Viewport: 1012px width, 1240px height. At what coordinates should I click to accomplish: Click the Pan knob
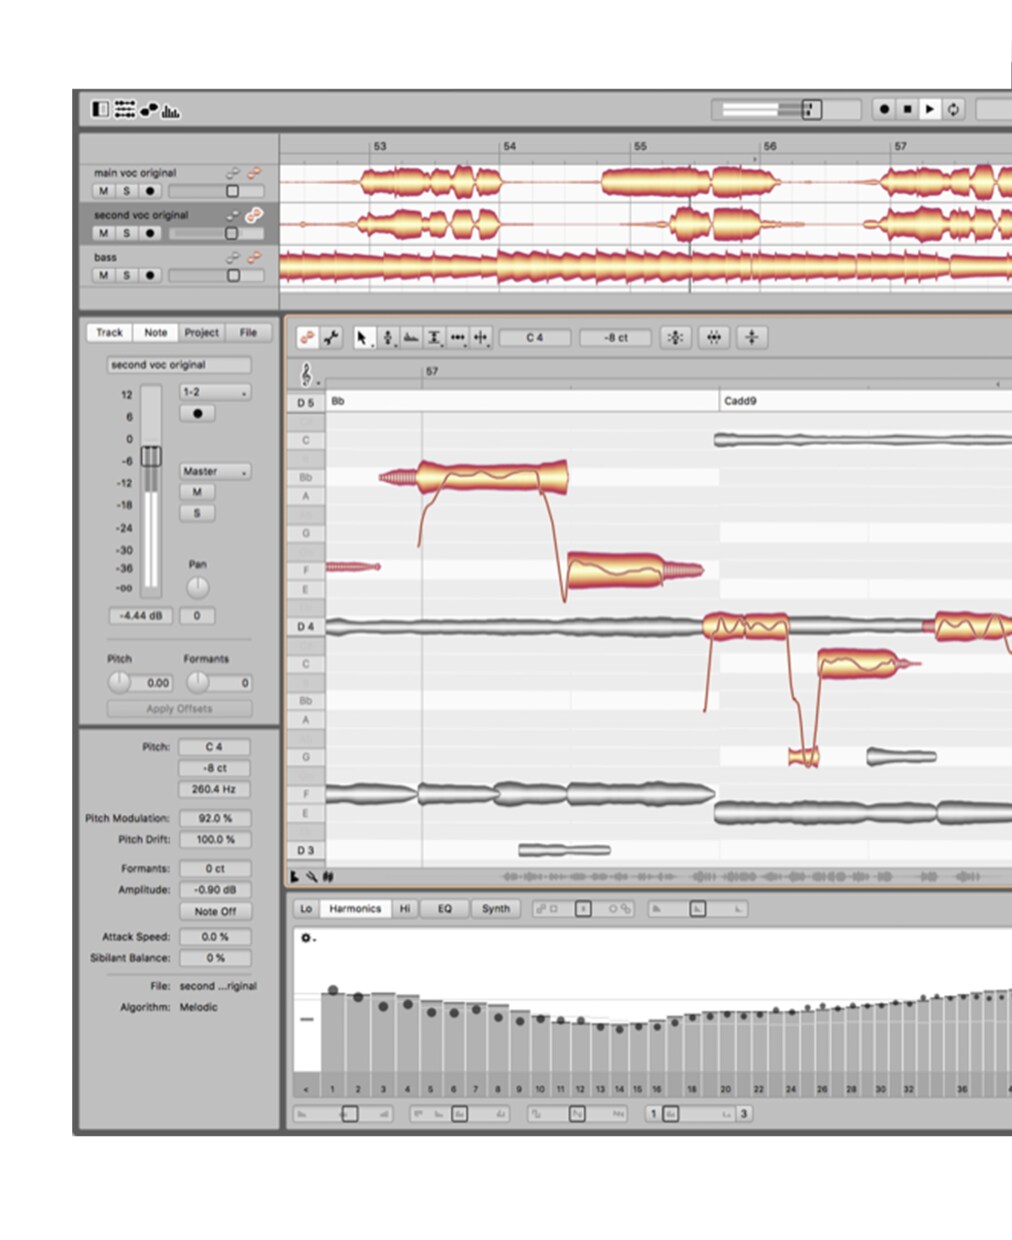coord(198,587)
